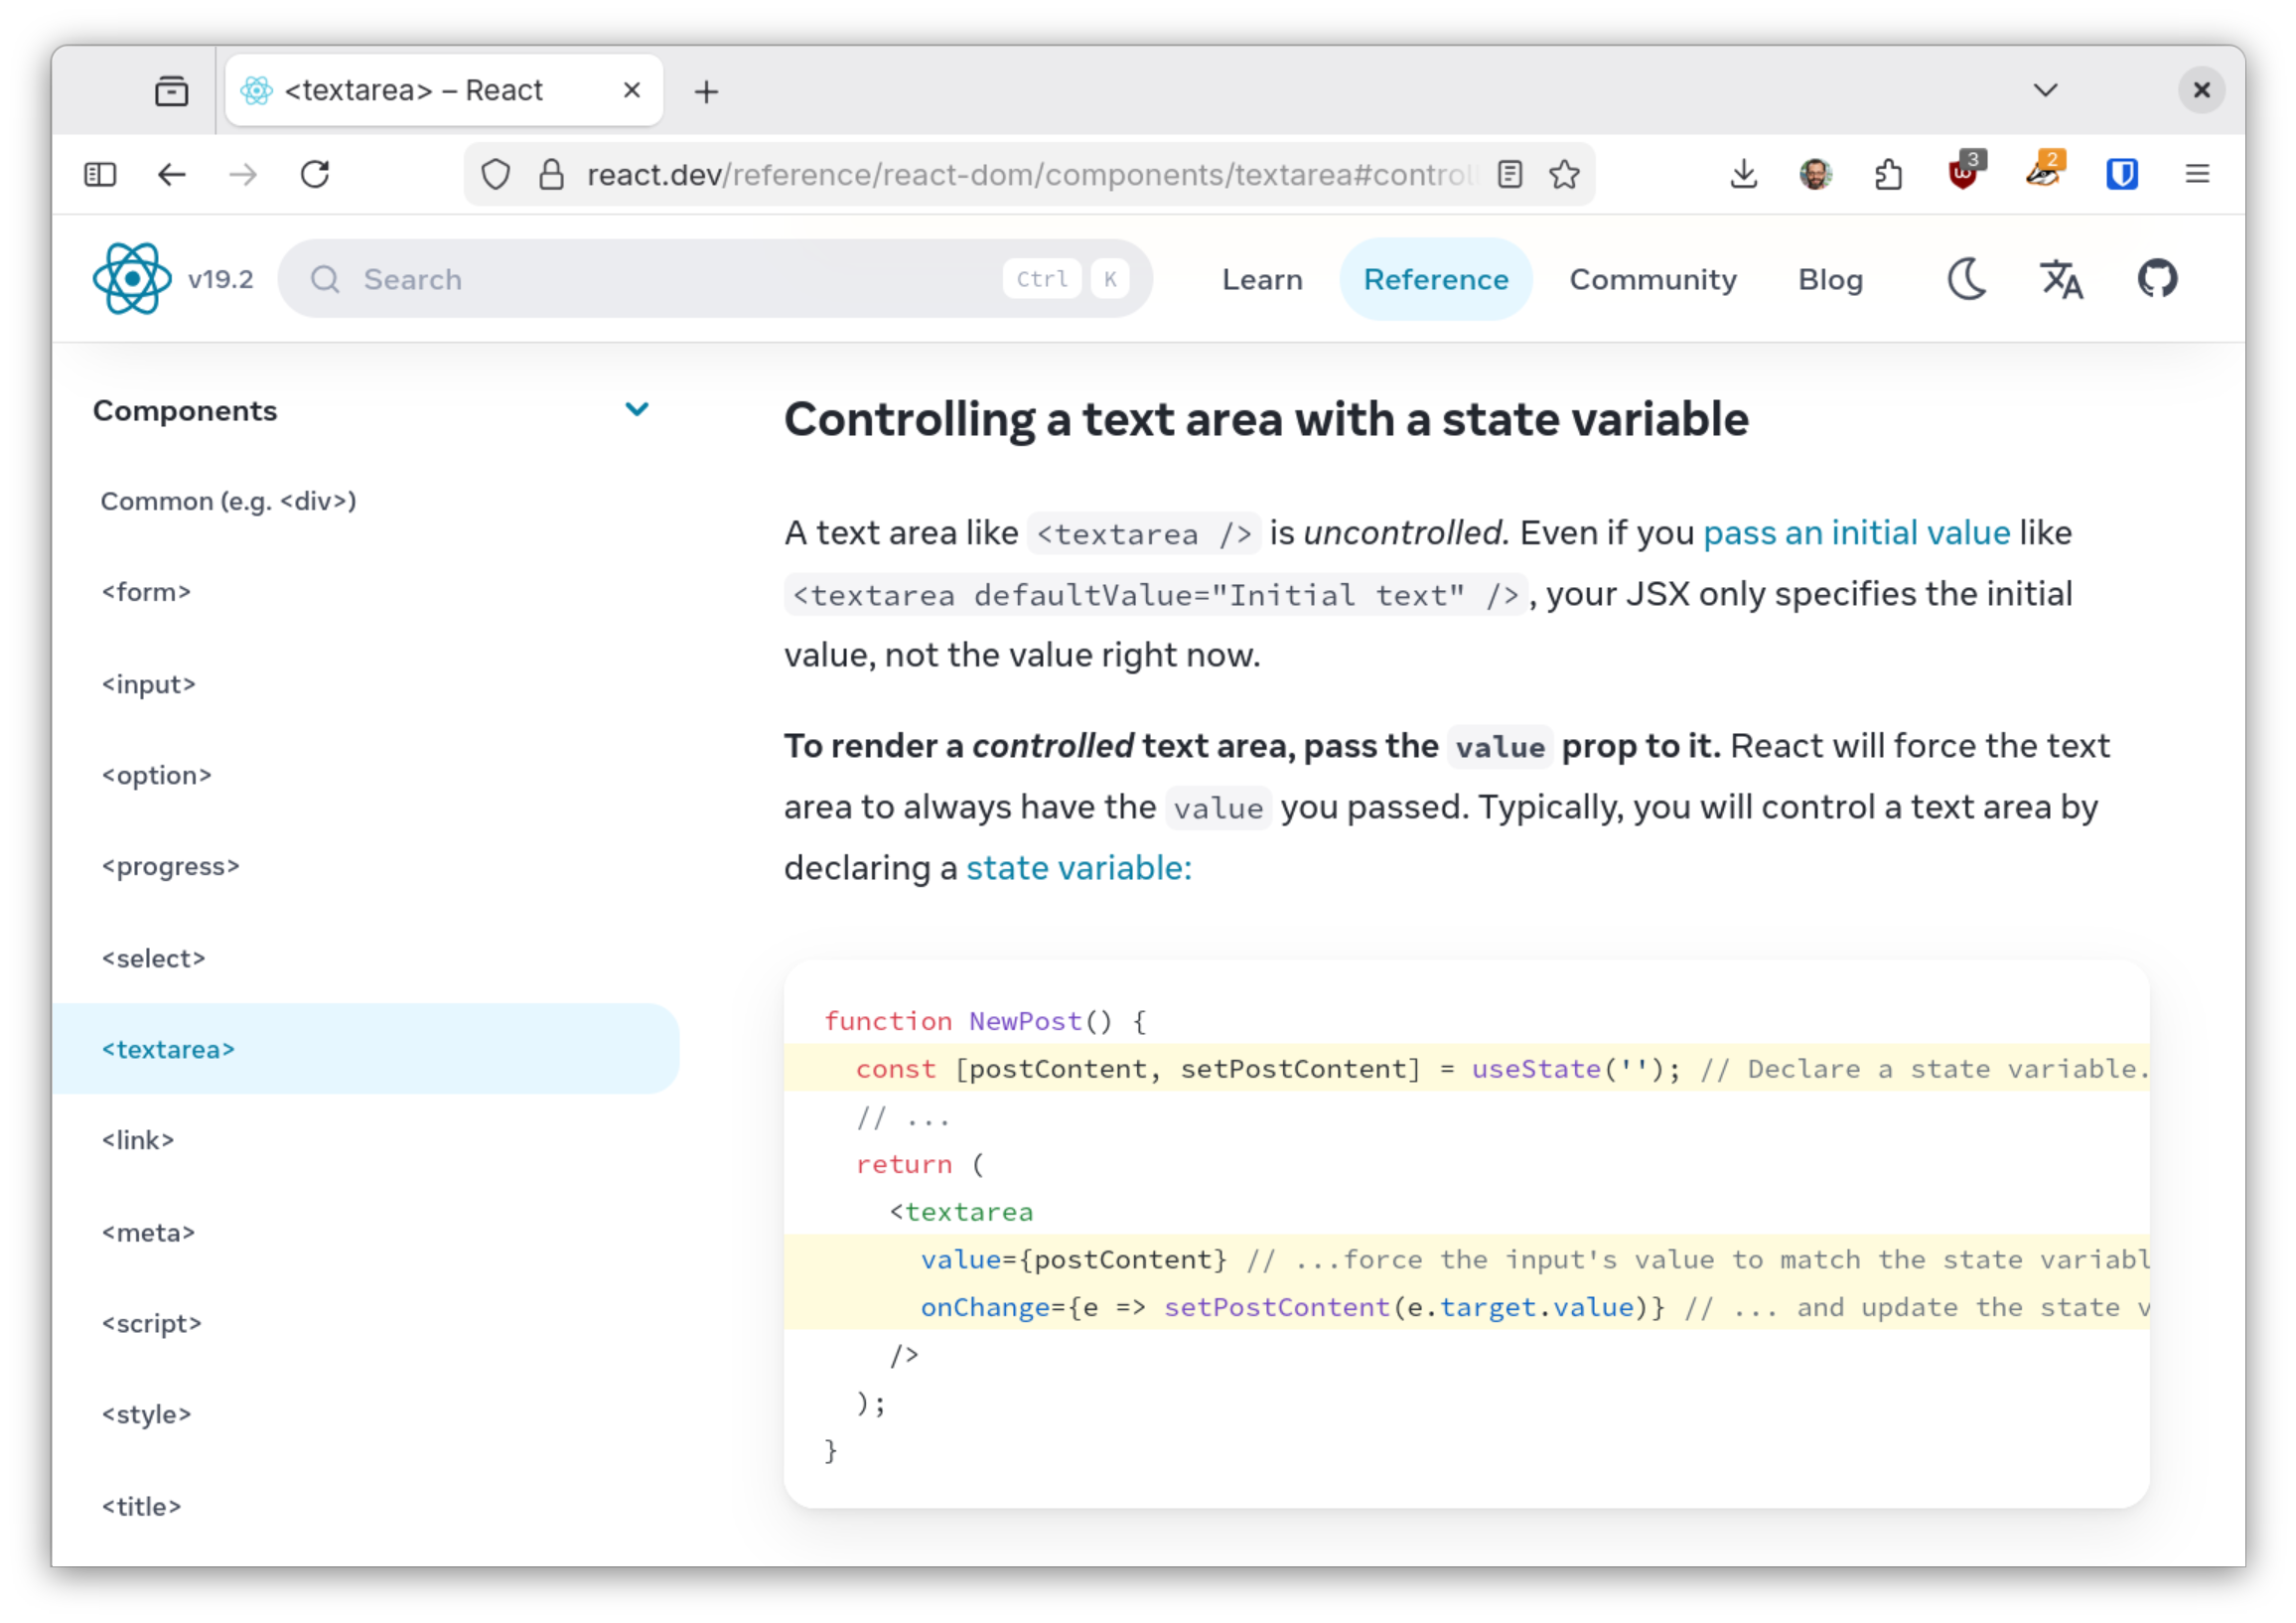2296x1623 pixels.
Task: Open the Community nav item
Action: pyautogui.click(x=1652, y=279)
